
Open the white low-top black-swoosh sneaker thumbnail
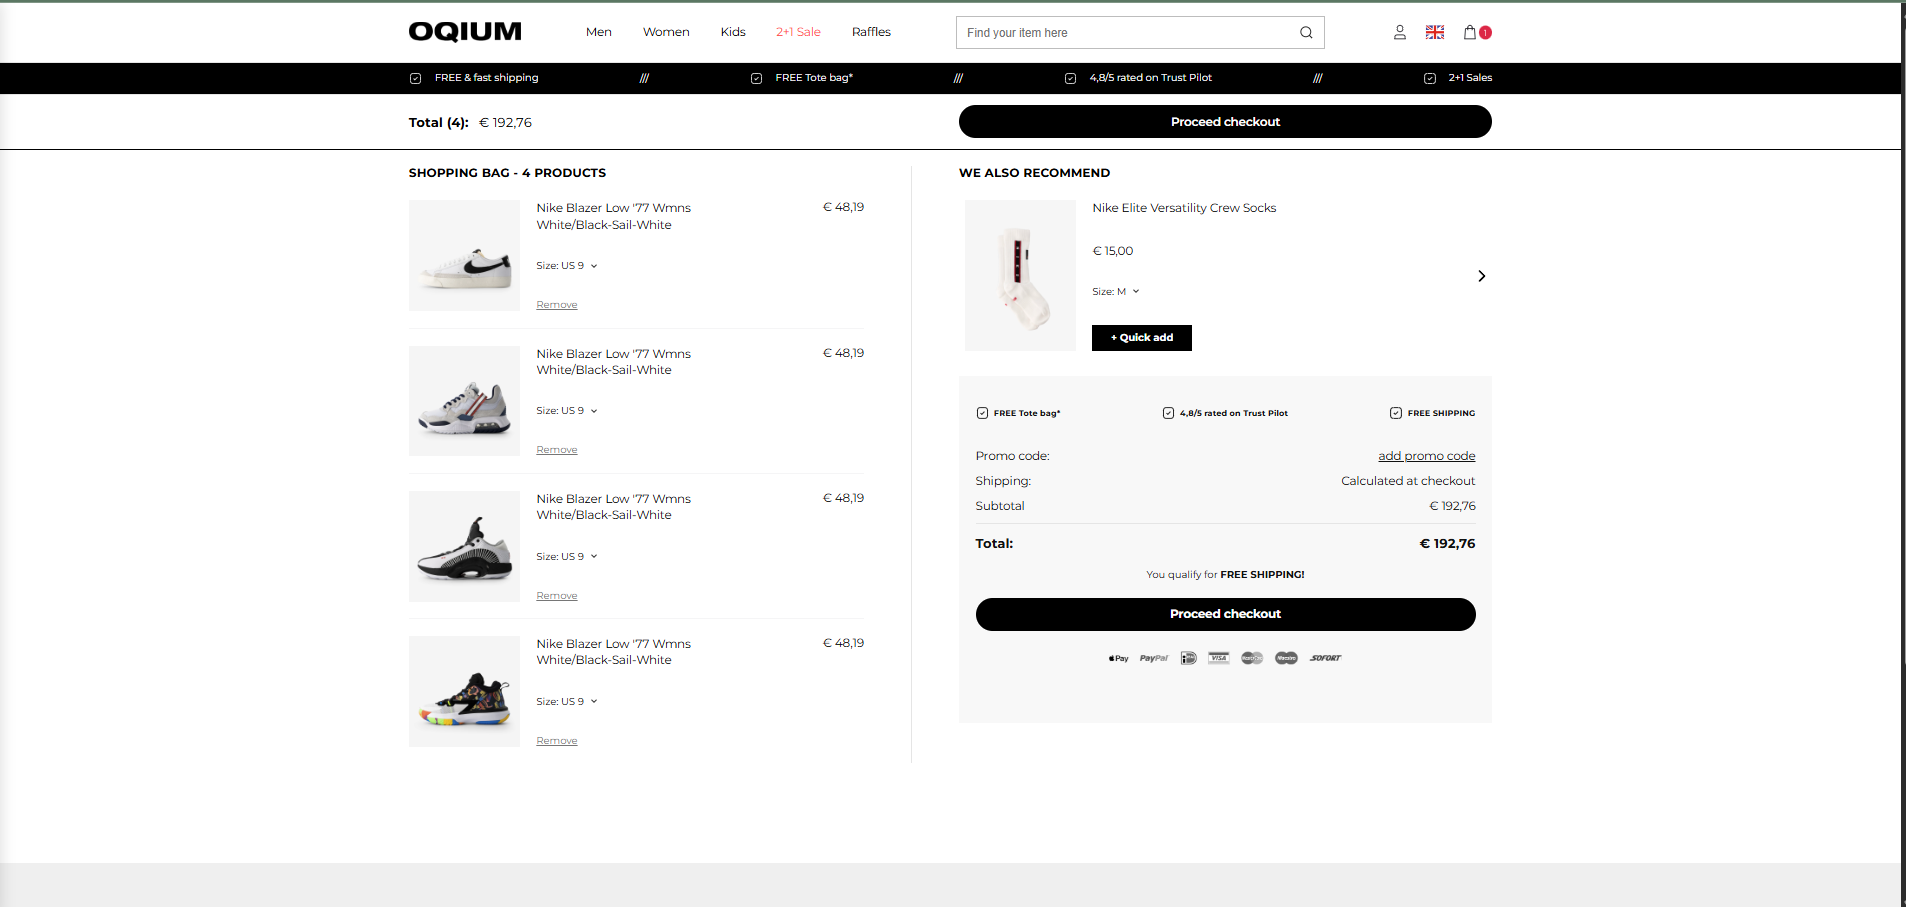464,255
